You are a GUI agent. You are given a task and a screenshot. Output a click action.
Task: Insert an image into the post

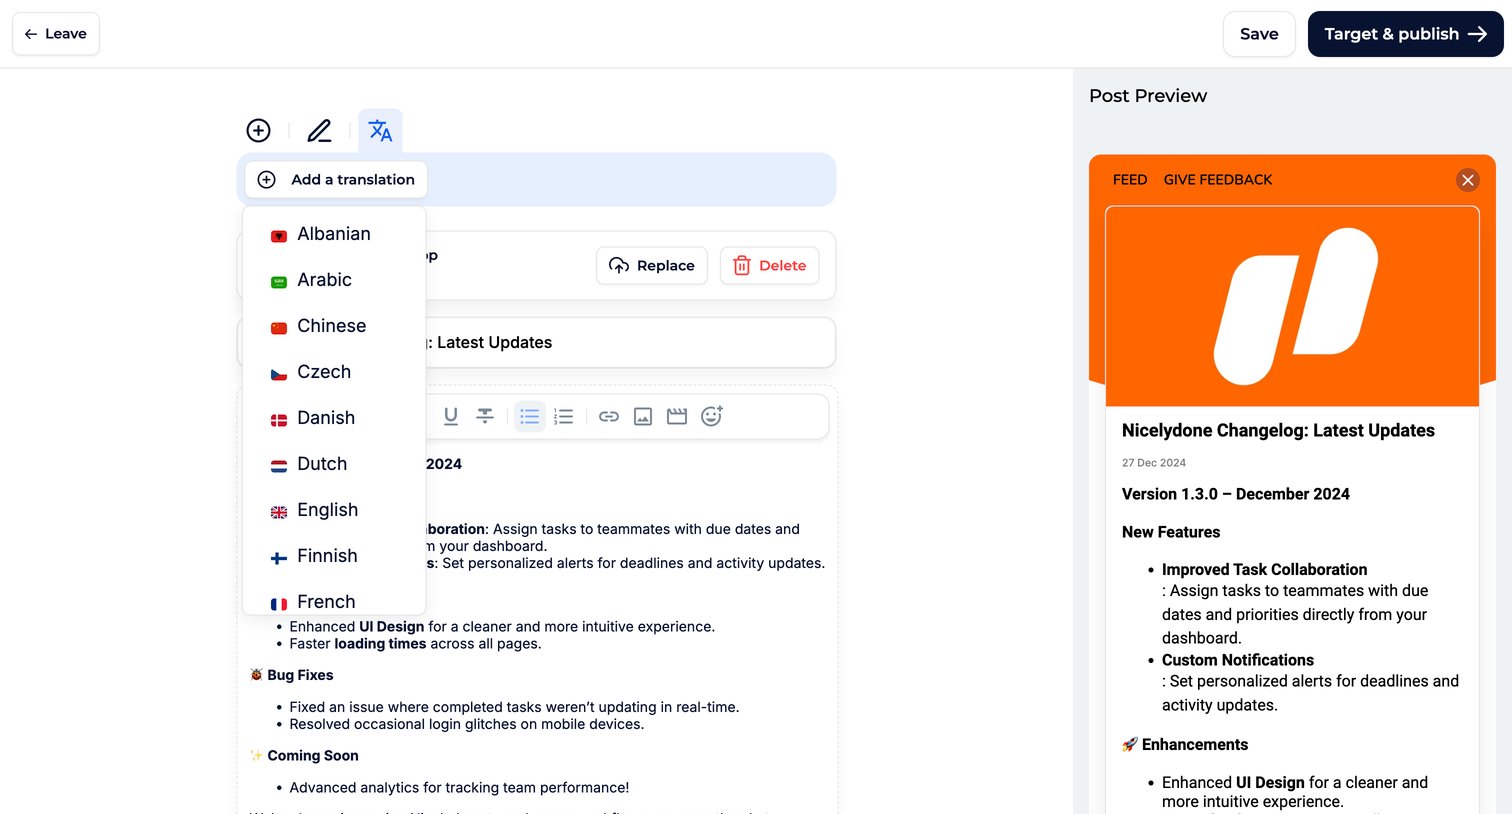pyautogui.click(x=643, y=416)
